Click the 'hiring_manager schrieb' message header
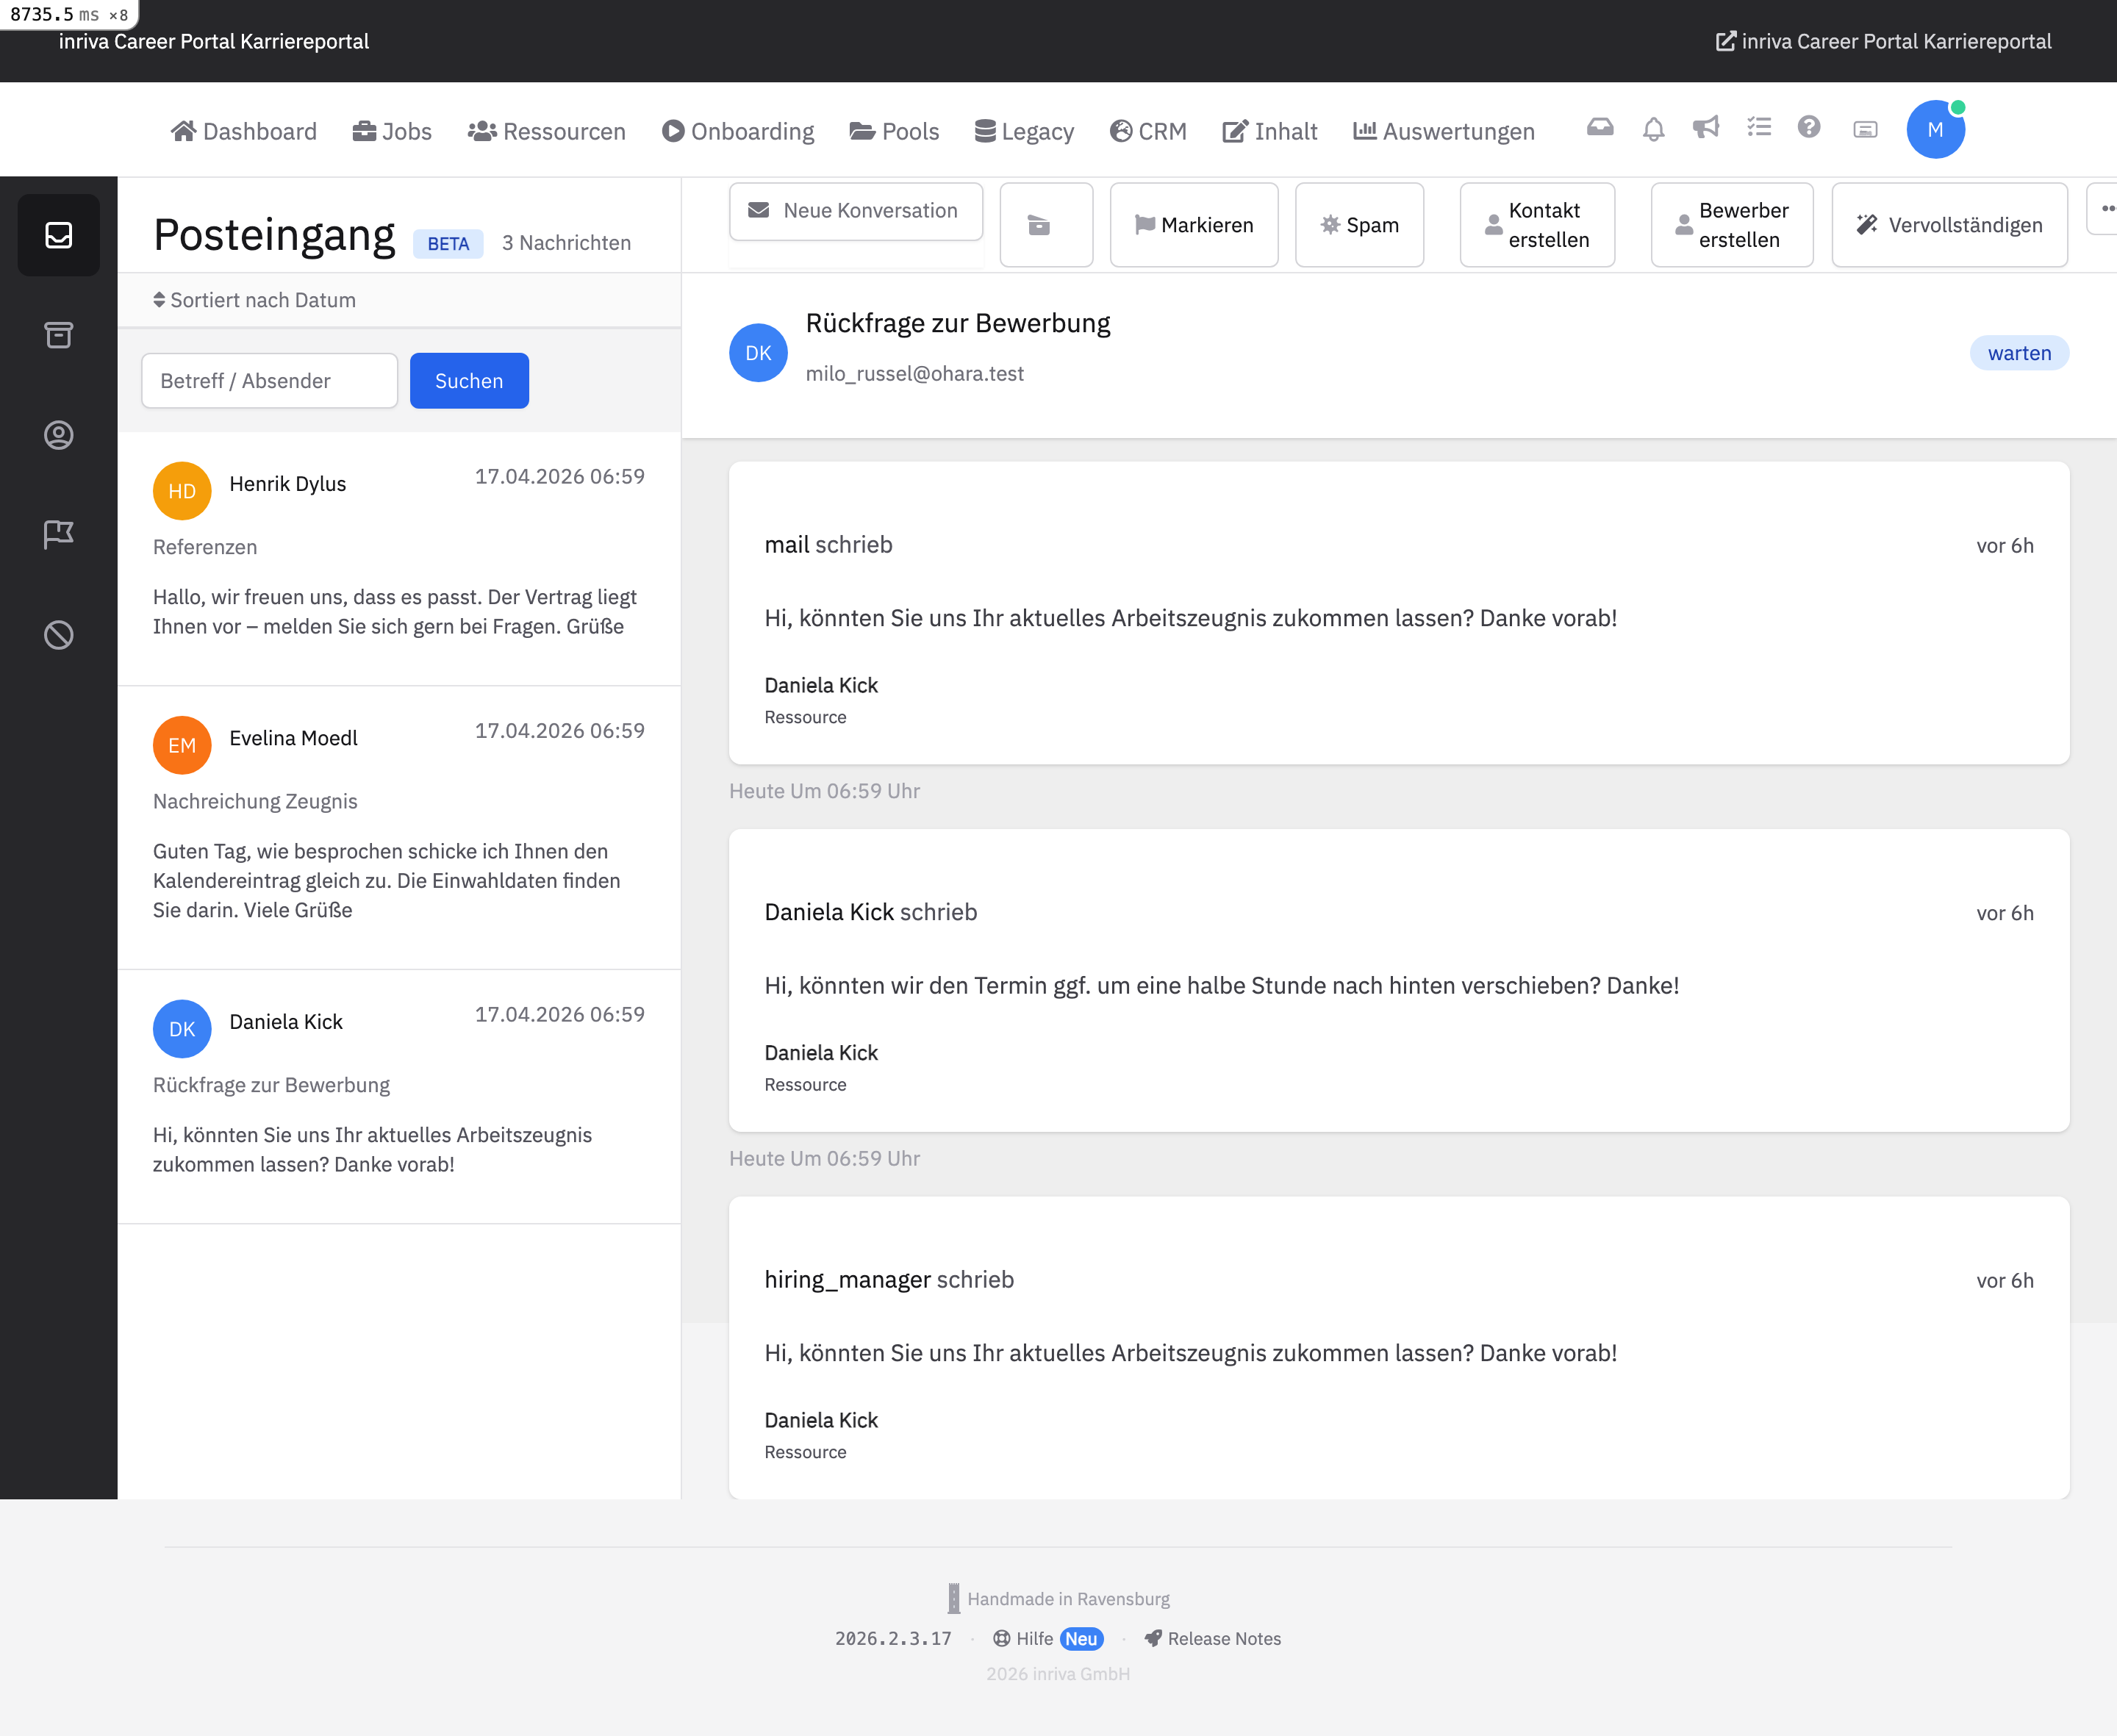This screenshot has height=1736, width=2117. (x=889, y=1280)
